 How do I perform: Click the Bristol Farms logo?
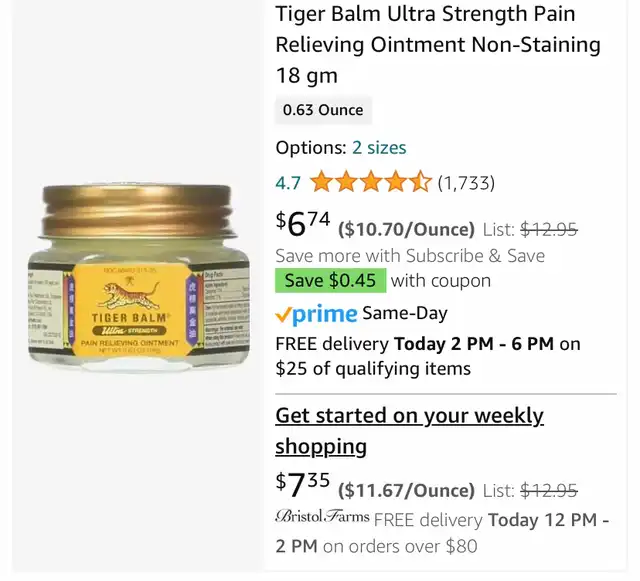[322, 516]
